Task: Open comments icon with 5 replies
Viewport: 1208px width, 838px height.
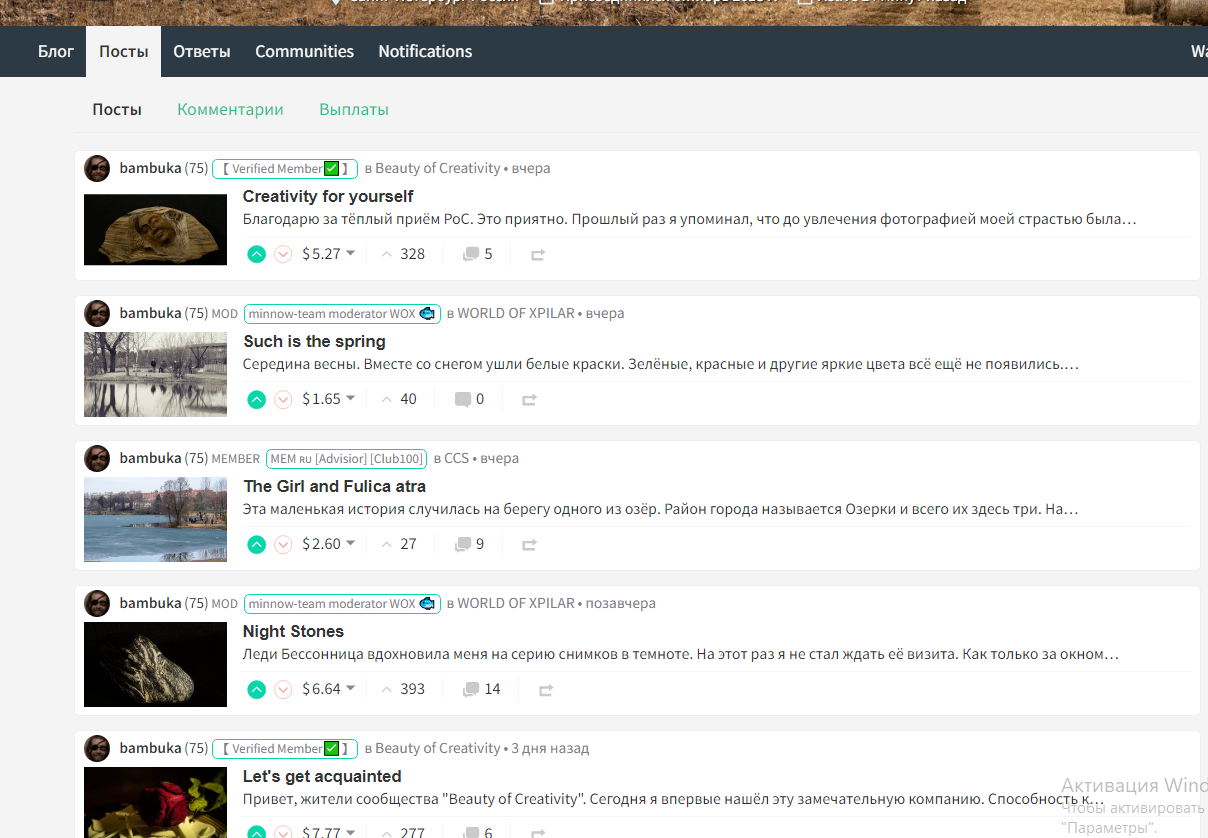Action: [x=471, y=254]
